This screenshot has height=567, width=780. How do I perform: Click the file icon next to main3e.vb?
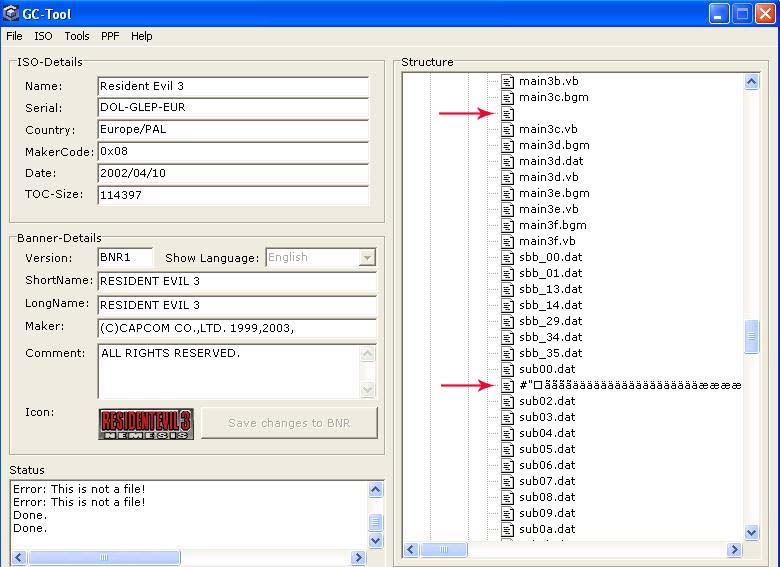507,209
